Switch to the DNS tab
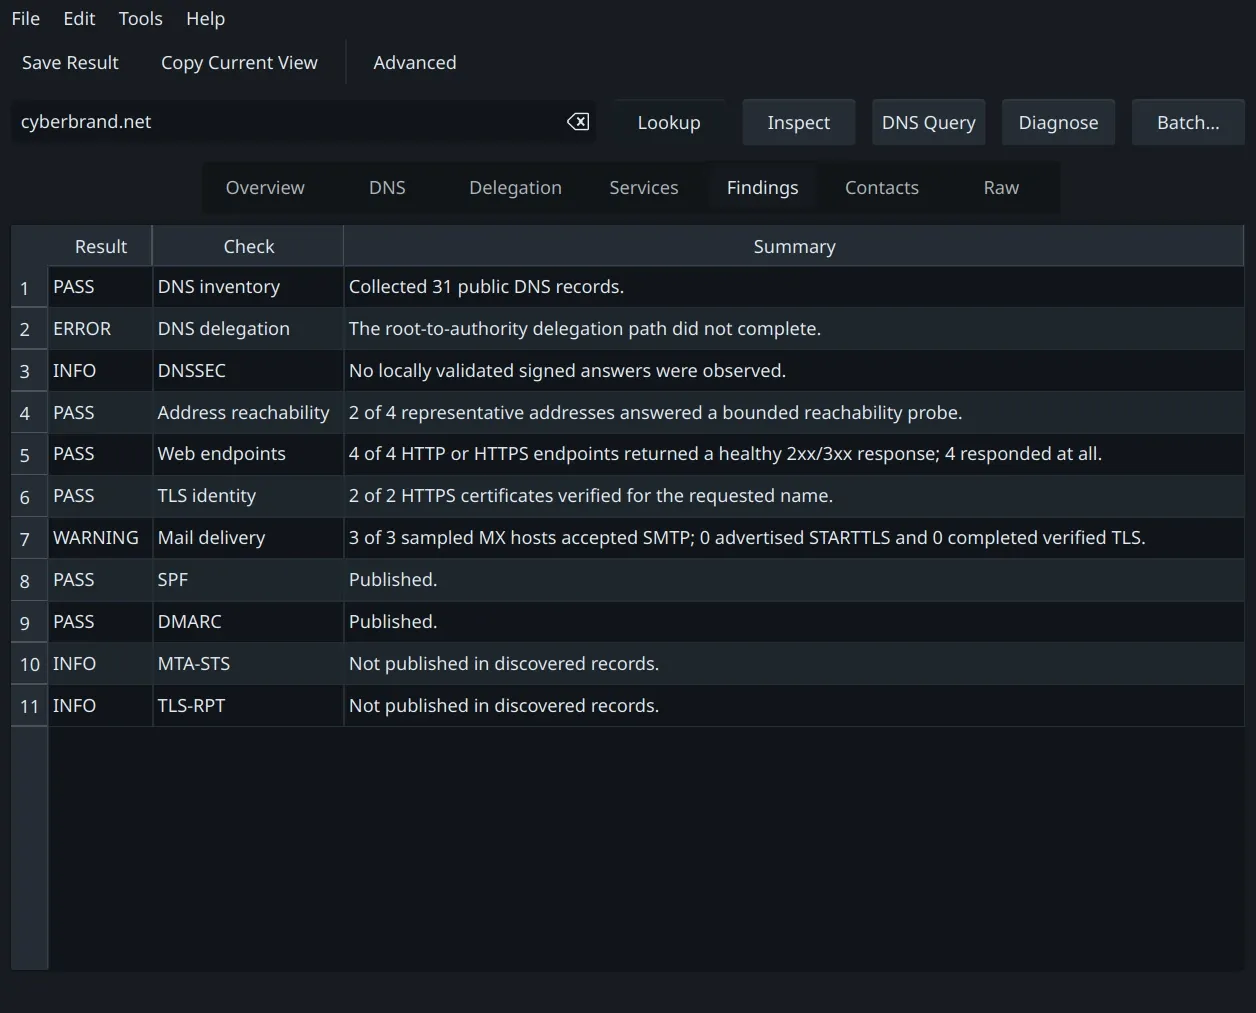Screen dimensions: 1256x1013 (x=387, y=188)
